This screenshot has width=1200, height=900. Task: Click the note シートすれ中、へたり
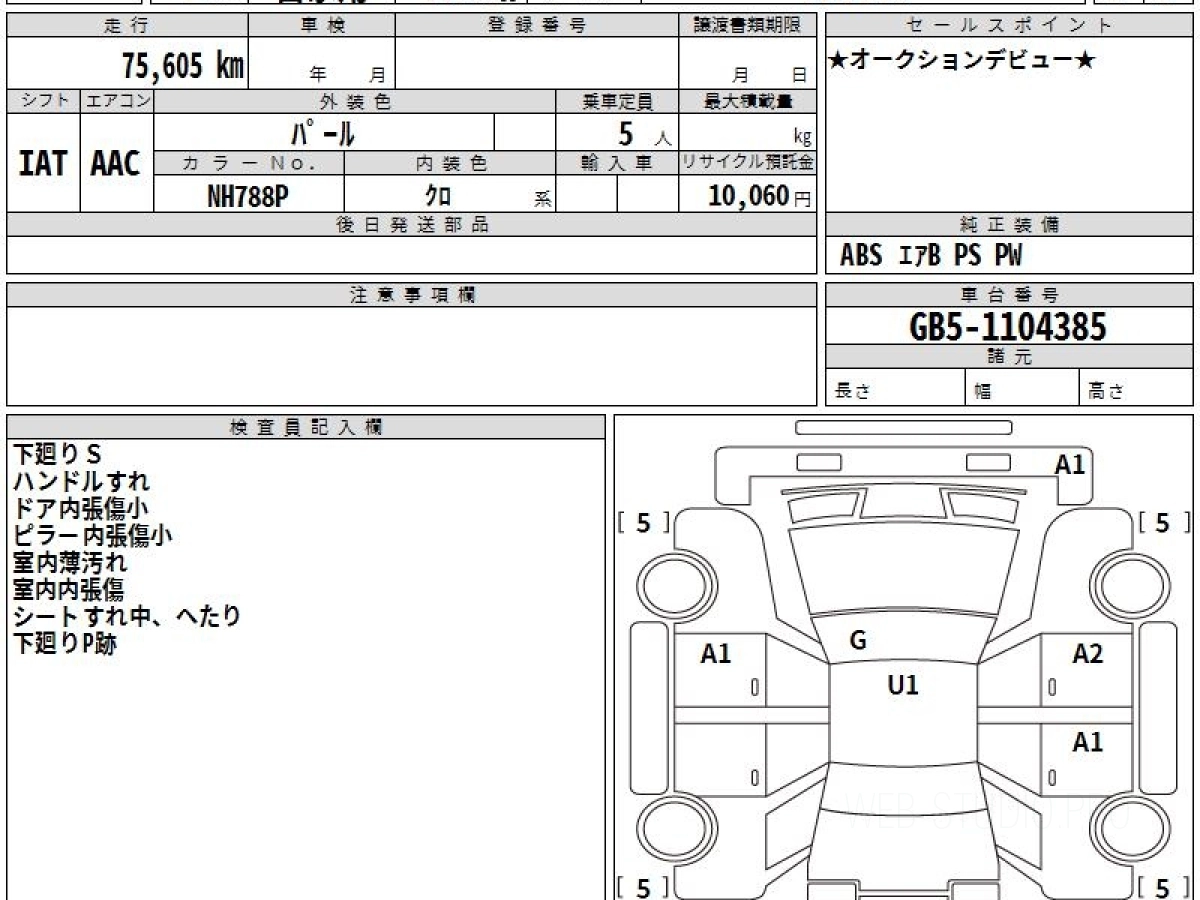point(127,616)
